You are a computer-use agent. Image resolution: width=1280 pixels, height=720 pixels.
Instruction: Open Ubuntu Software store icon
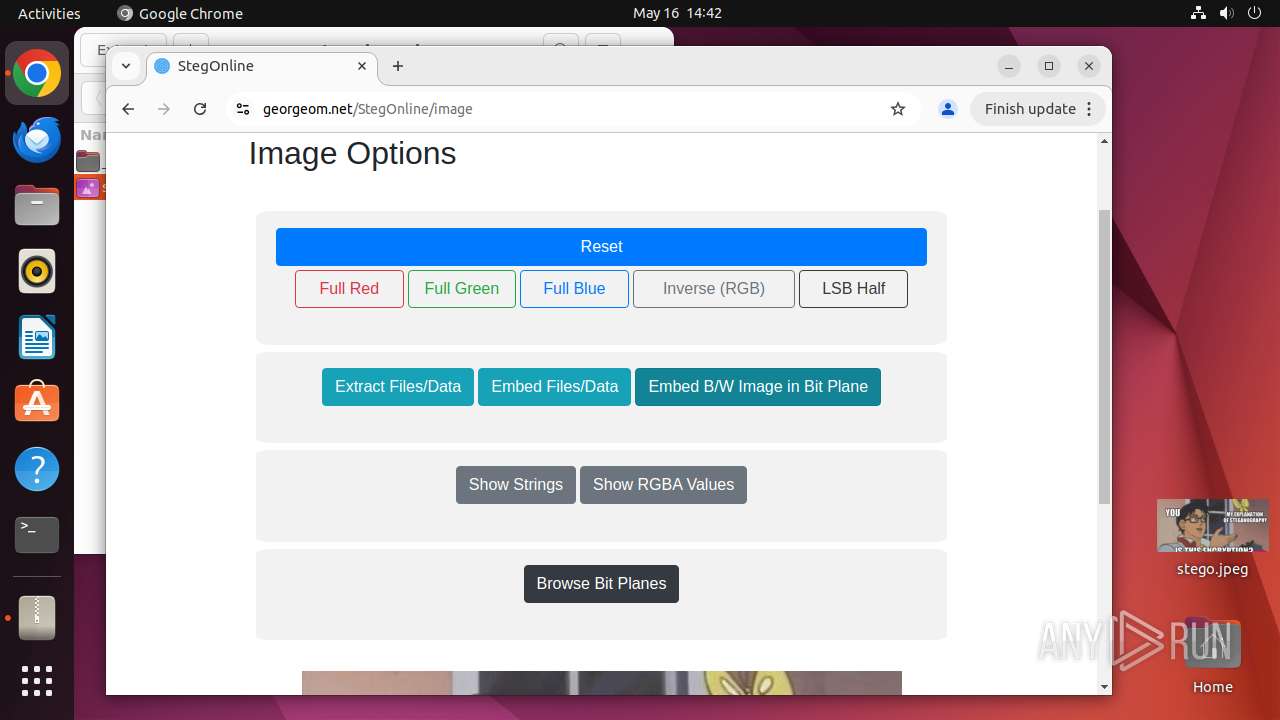(x=37, y=403)
